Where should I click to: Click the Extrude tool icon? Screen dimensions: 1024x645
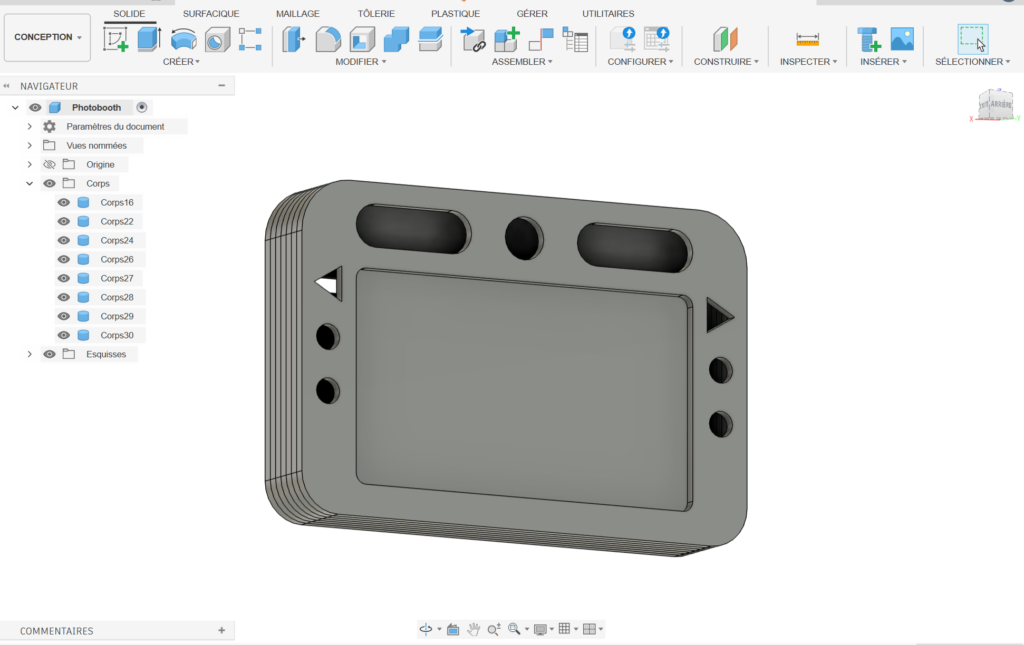[x=149, y=39]
